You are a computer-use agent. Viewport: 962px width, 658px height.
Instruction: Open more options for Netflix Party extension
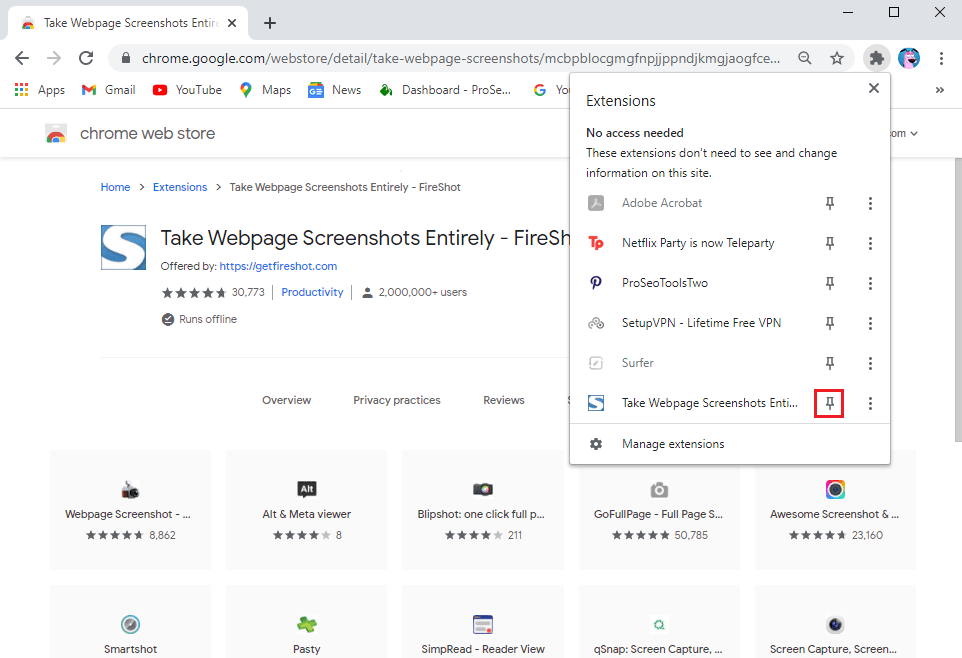[x=870, y=243]
